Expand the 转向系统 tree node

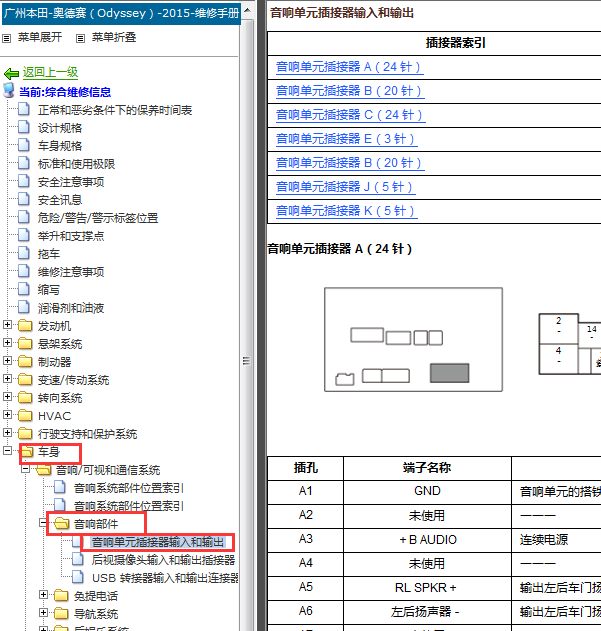click(7, 396)
